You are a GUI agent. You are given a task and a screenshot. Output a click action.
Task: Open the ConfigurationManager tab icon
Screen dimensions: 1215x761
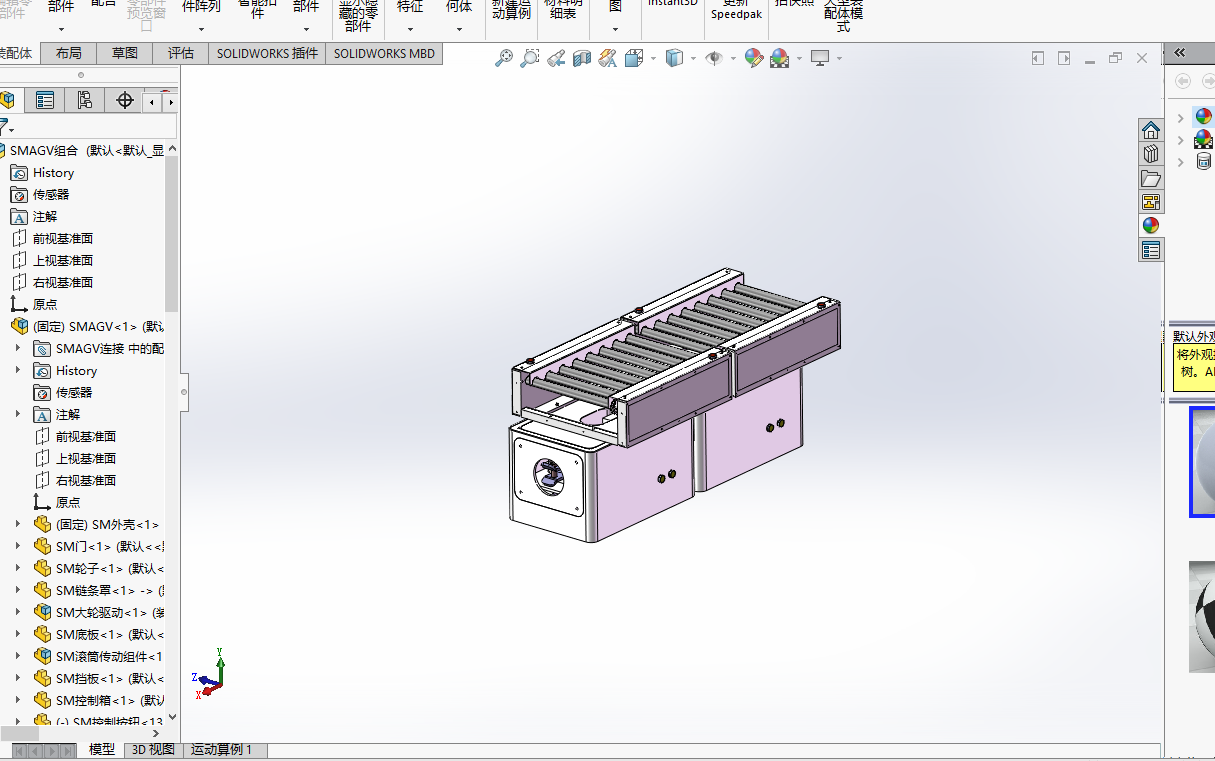pyautogui.click(x=84, y=100)
